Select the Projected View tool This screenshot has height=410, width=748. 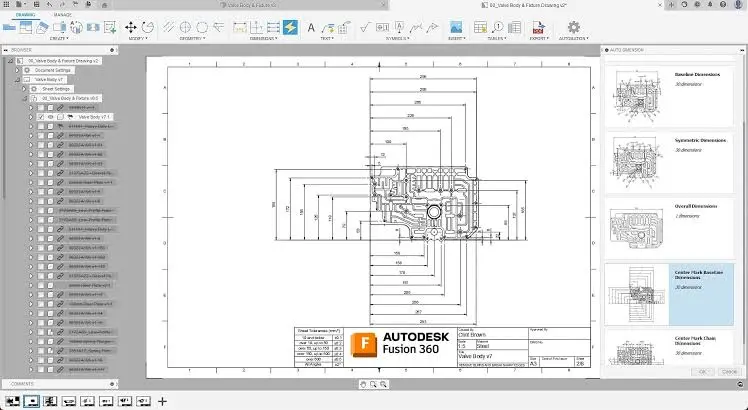(26, 27)
